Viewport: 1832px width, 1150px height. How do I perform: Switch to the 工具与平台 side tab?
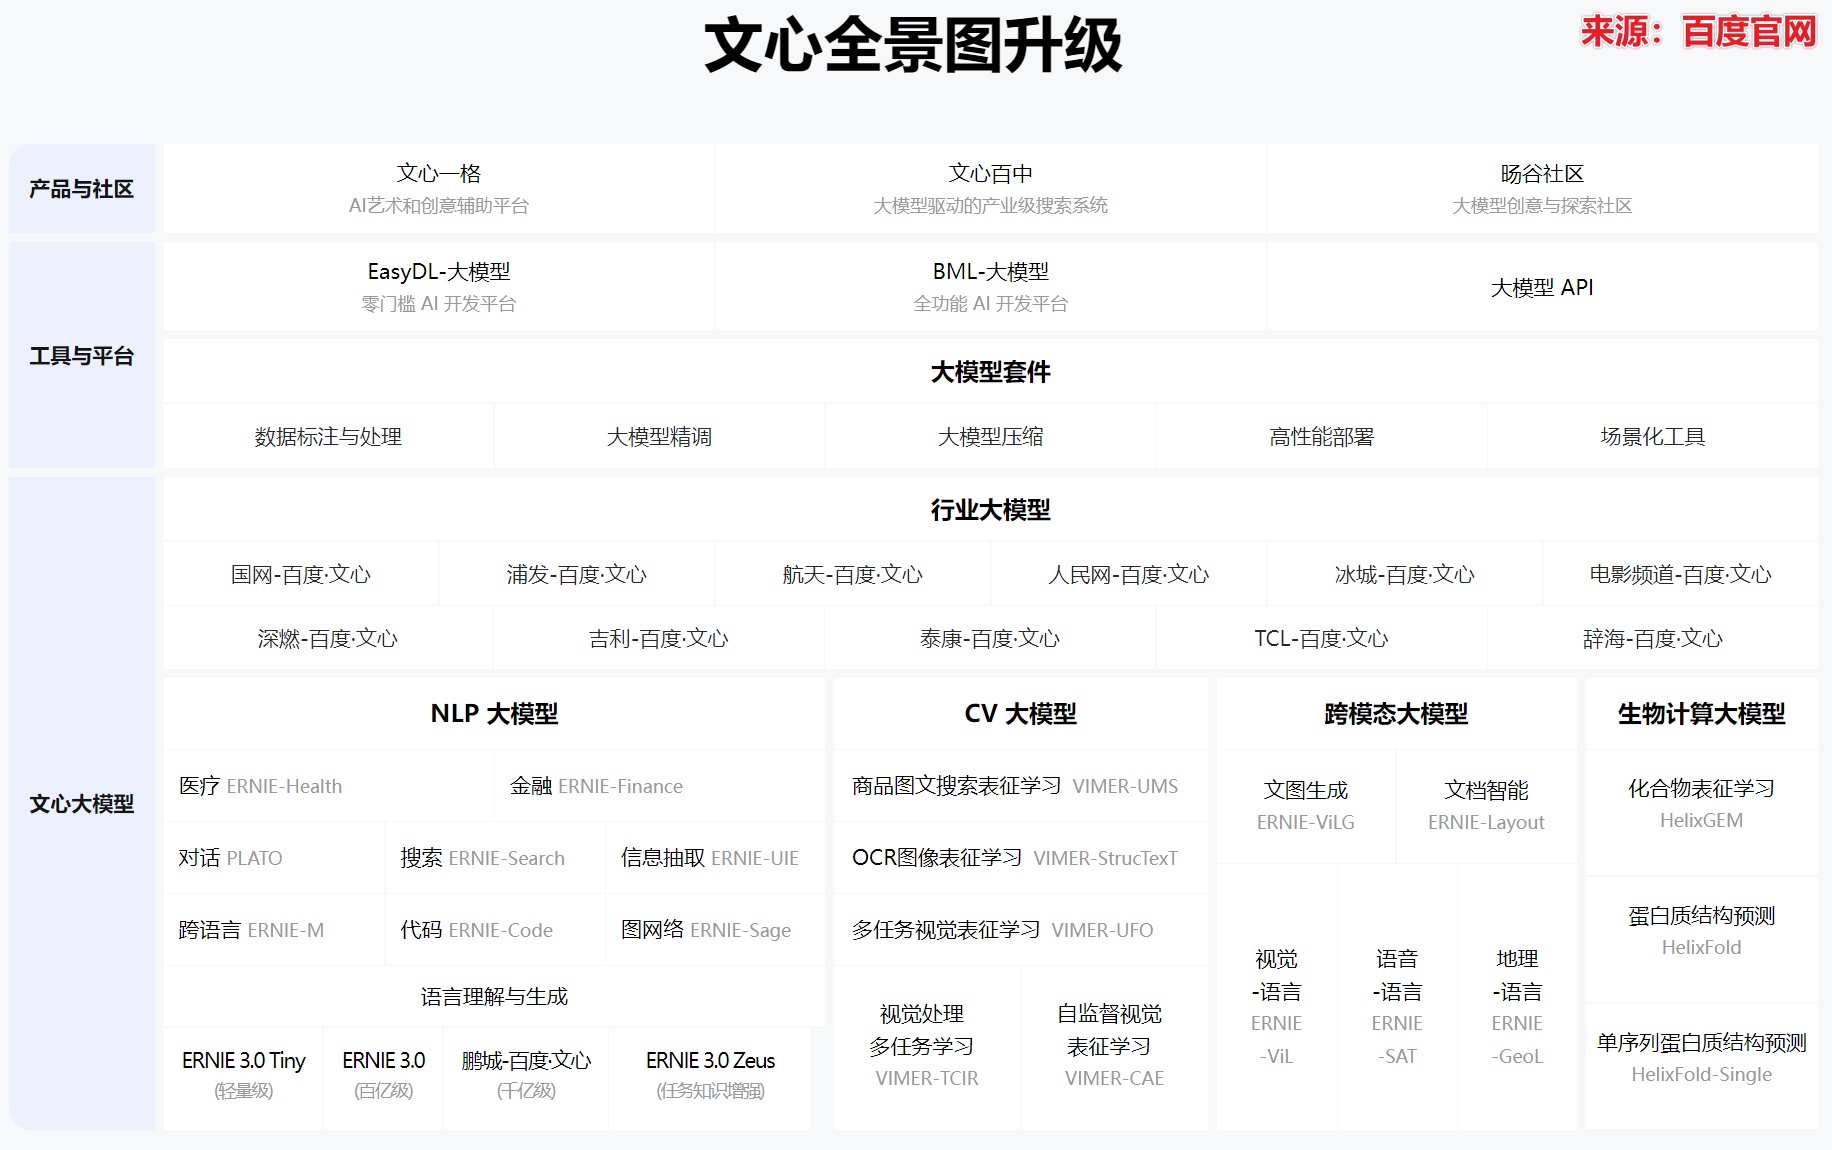82,356
